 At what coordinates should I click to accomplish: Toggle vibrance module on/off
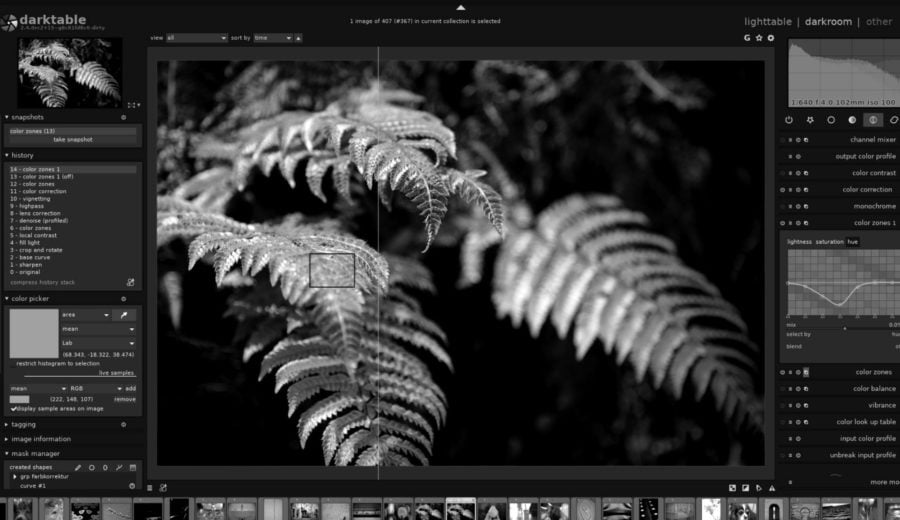coord(783,405)
